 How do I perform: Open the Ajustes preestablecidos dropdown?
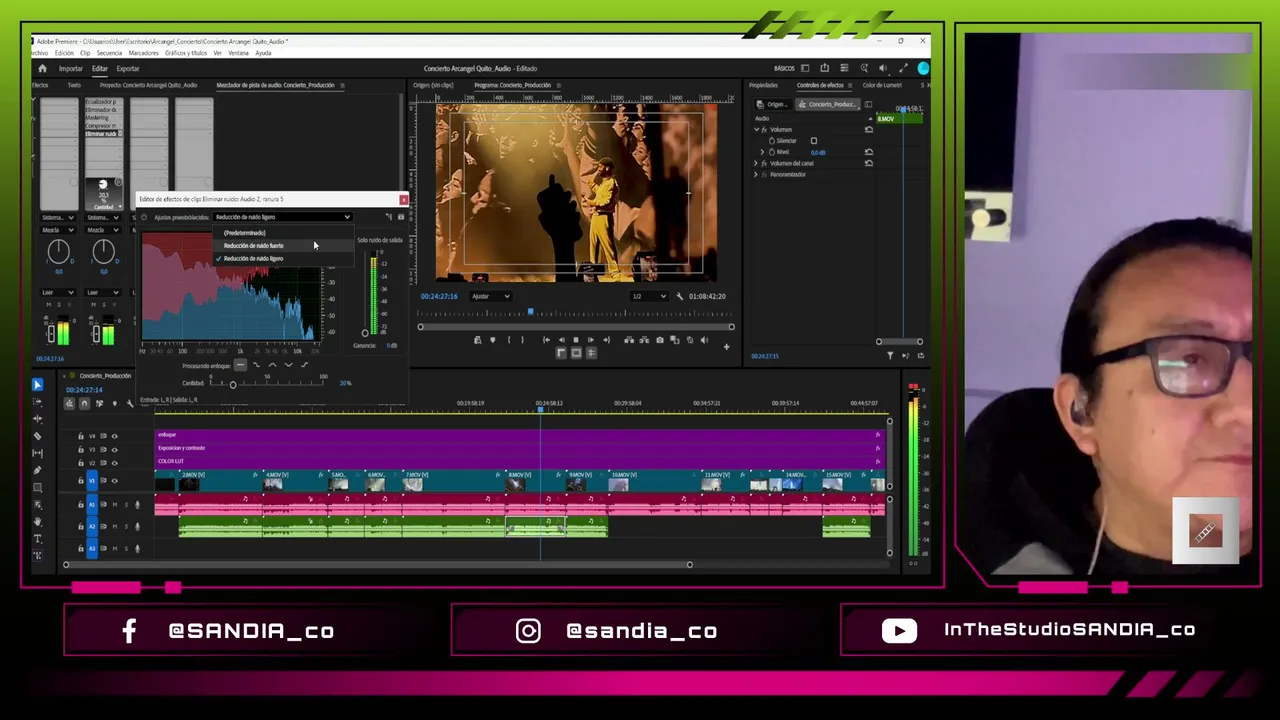[283, 217]
